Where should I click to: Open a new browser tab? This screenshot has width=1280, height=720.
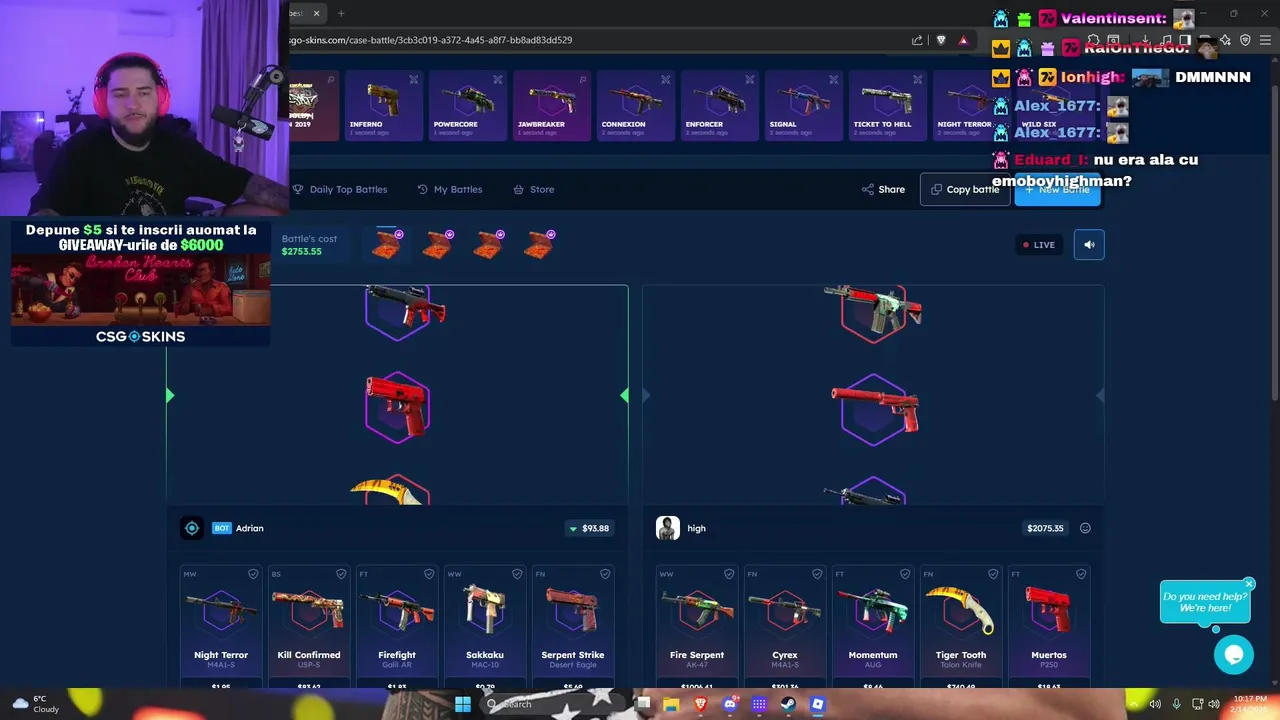pyautogui.click(x=341, y=13)
